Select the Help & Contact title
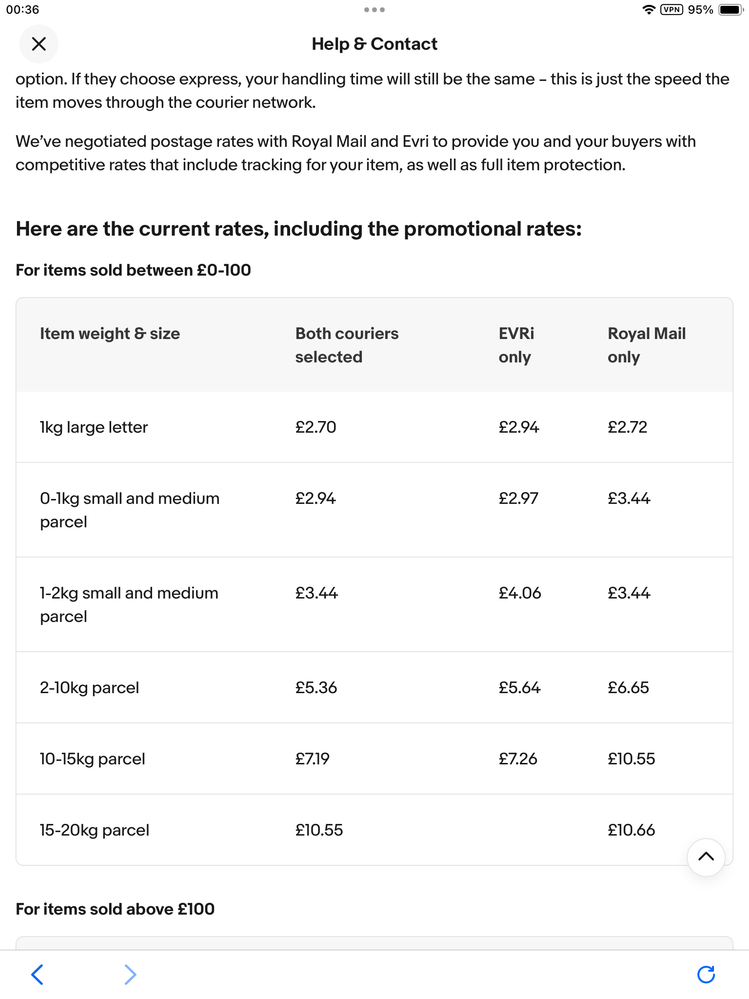The height and width of the screenshot is (999, 749). pos(374,44)
